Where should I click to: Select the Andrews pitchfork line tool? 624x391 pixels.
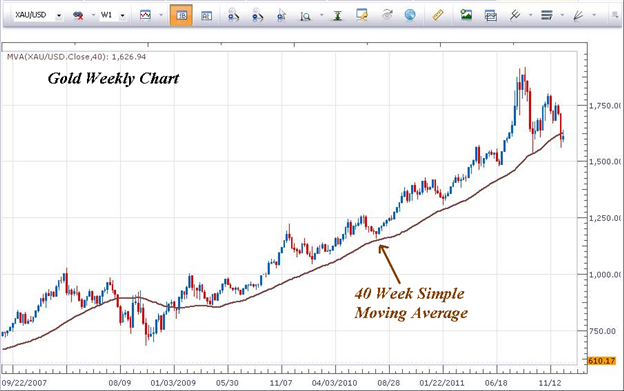(x=515, y=16)
